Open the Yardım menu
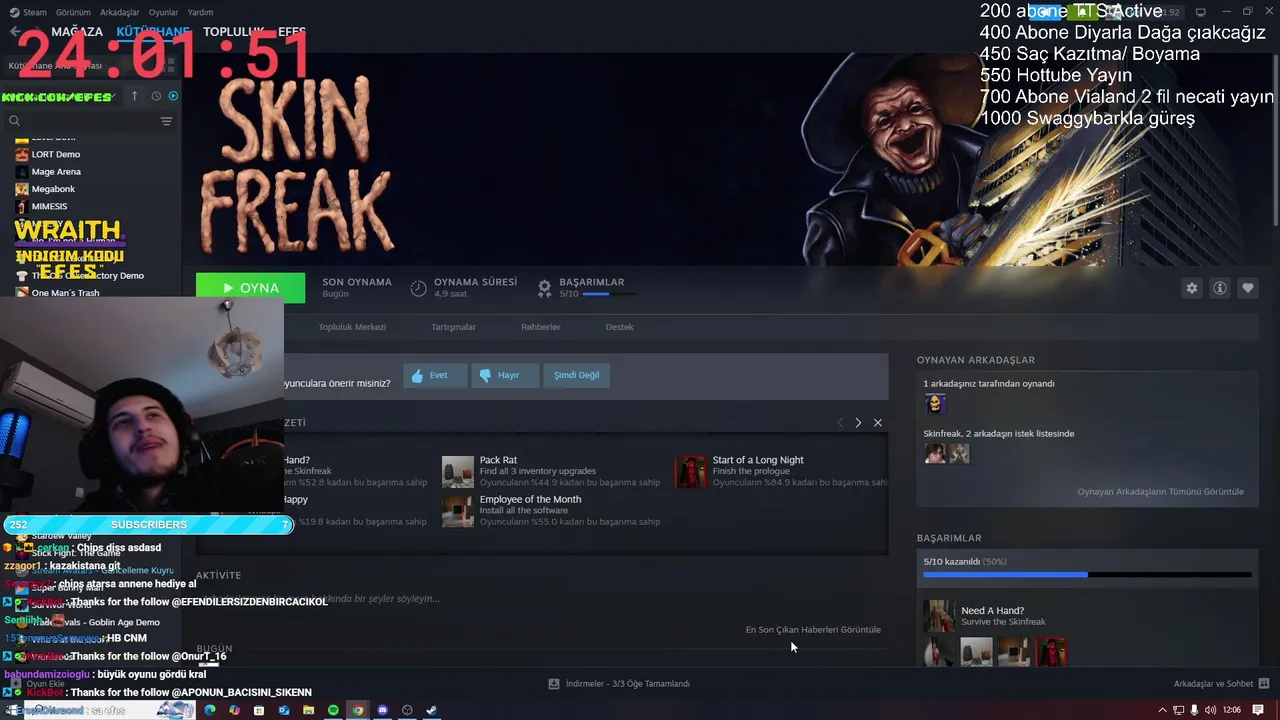 [200, 12]
